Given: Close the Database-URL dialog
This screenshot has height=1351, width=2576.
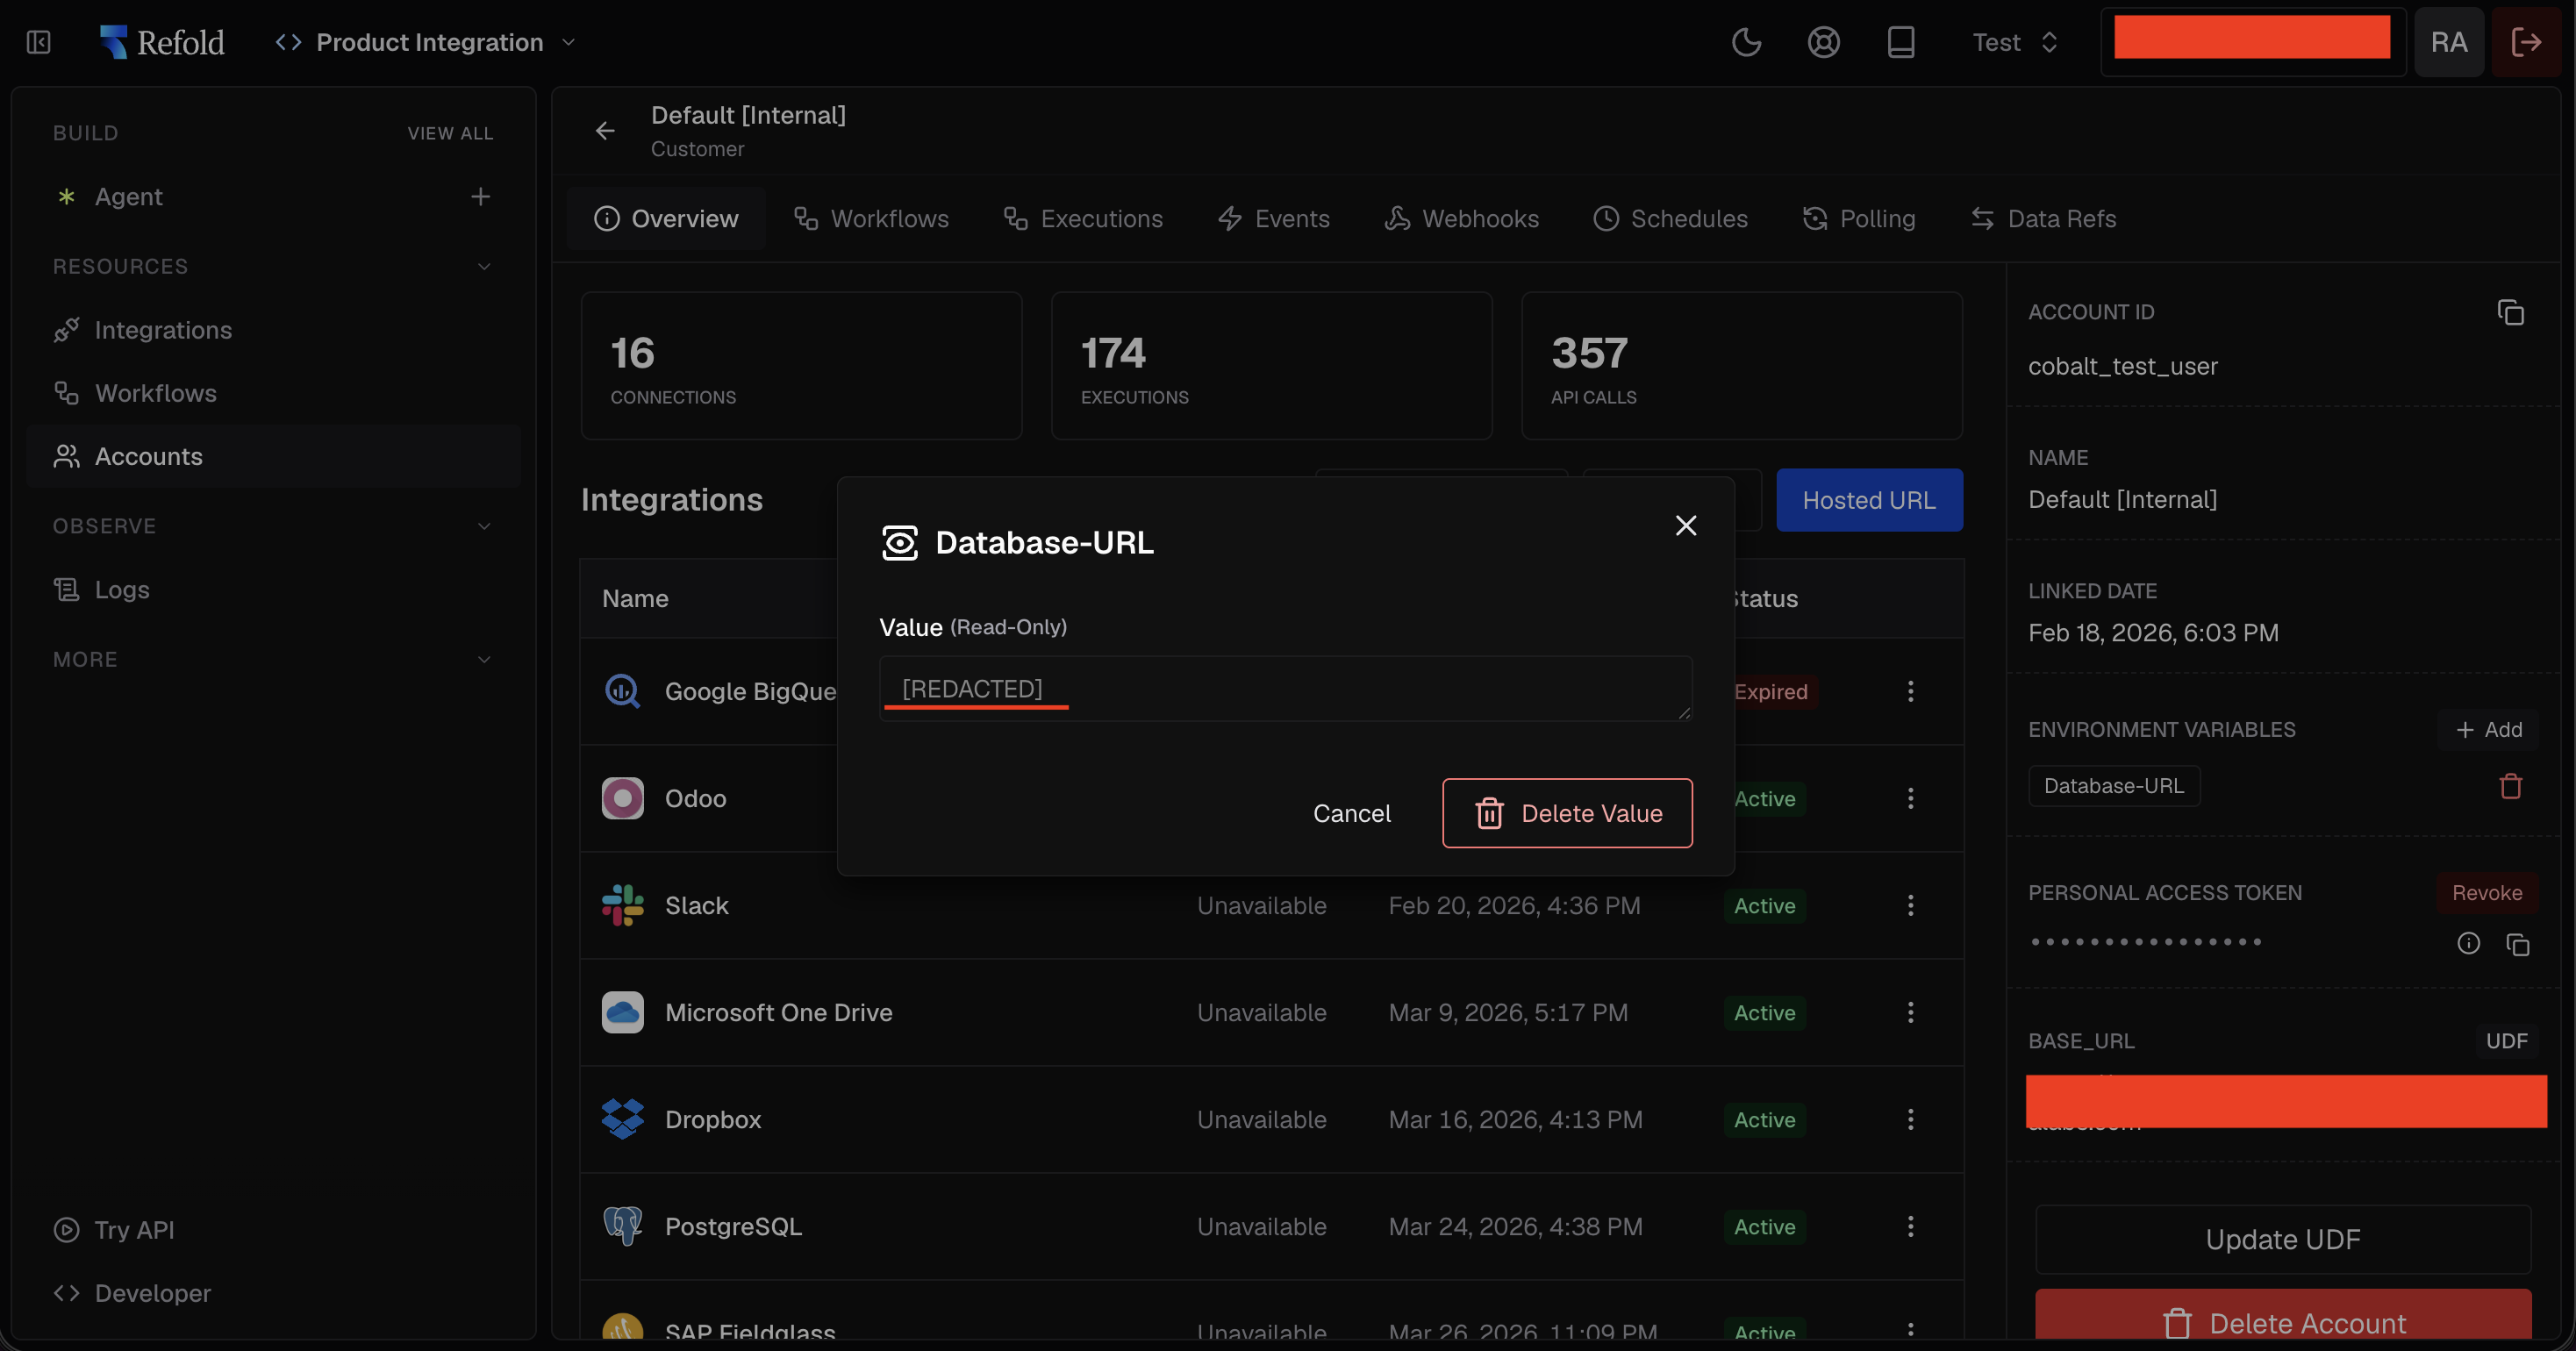Looking at the screenshot, I should [x=1685, y=525].
